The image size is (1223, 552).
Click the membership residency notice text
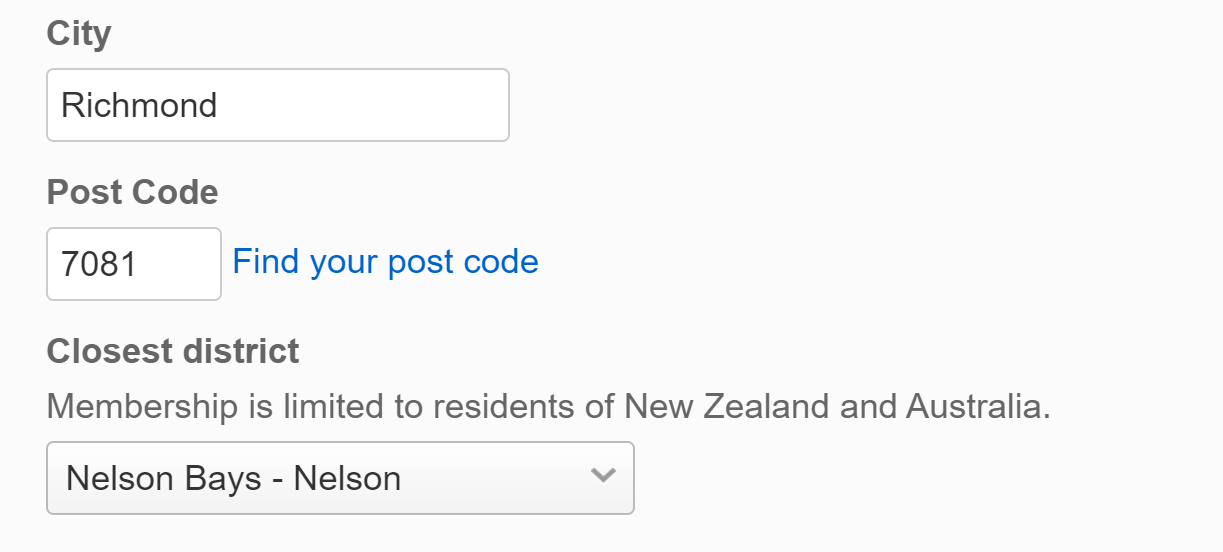point(548,407)
